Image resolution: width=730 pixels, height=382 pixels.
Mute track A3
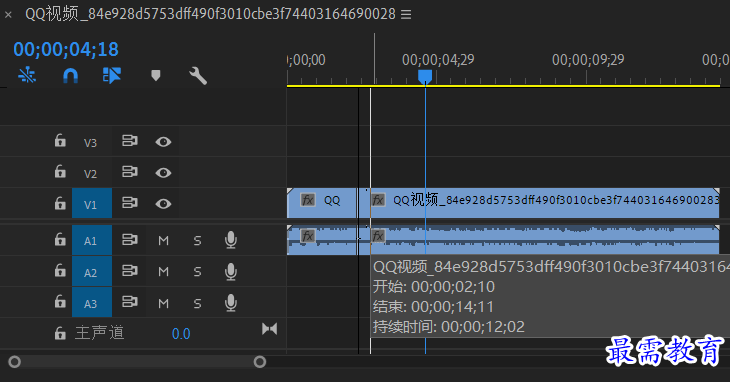tap(163, 304)
